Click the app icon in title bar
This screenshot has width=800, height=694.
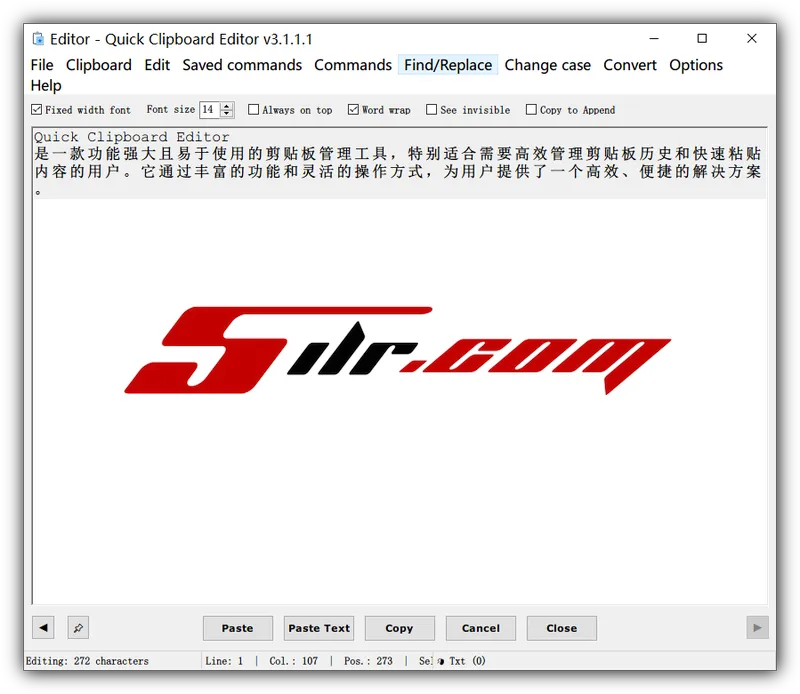click(38, 39)
